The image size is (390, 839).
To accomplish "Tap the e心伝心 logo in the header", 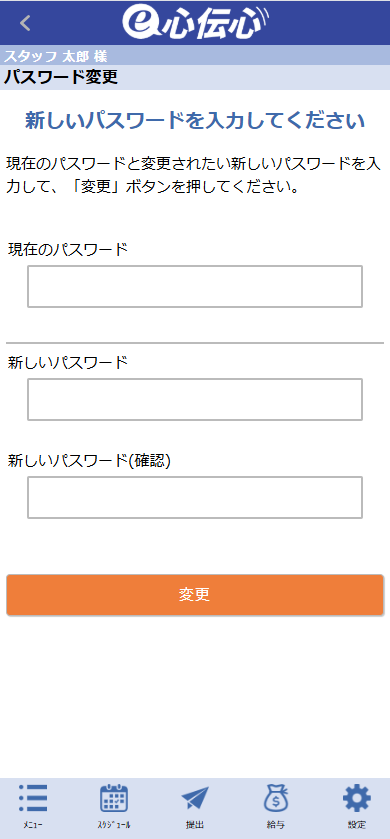I will [195, 22].
